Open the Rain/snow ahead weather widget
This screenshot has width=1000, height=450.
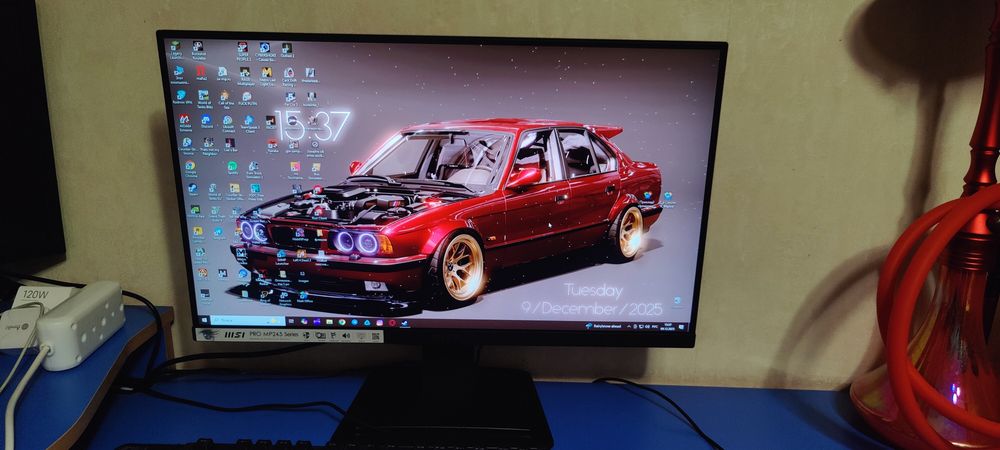tap(603, 326)
